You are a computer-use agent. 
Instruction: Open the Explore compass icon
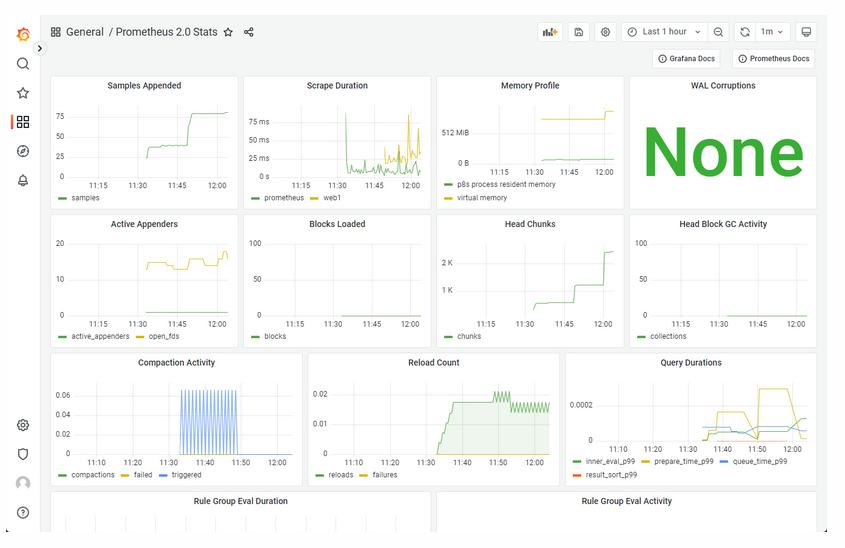(x=23, y=151)
